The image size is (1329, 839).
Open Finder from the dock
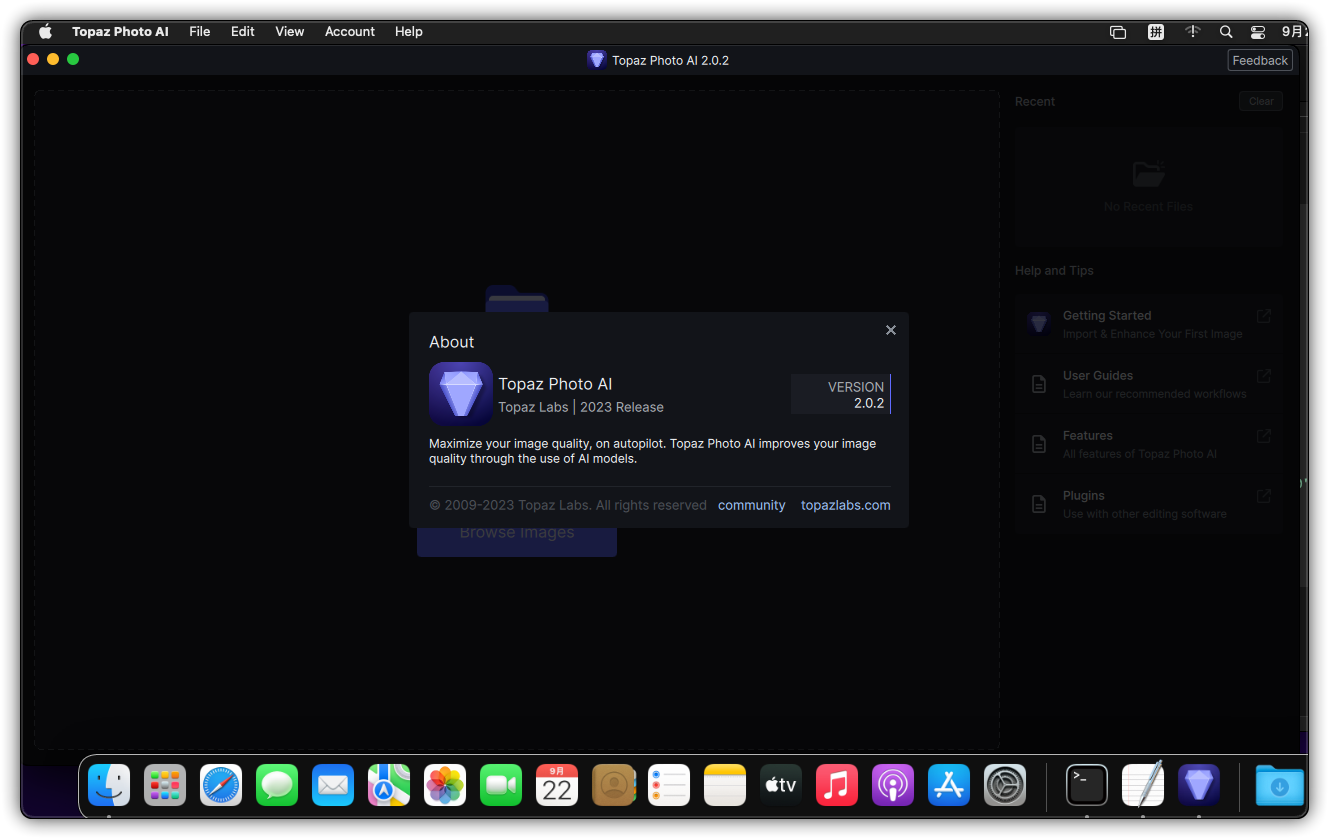pos(109,785)
